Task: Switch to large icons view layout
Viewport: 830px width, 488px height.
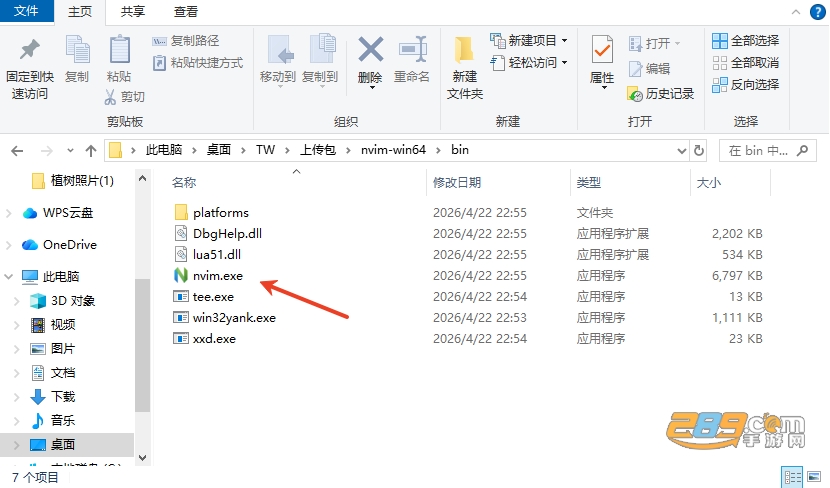Action: coord(815,477)
